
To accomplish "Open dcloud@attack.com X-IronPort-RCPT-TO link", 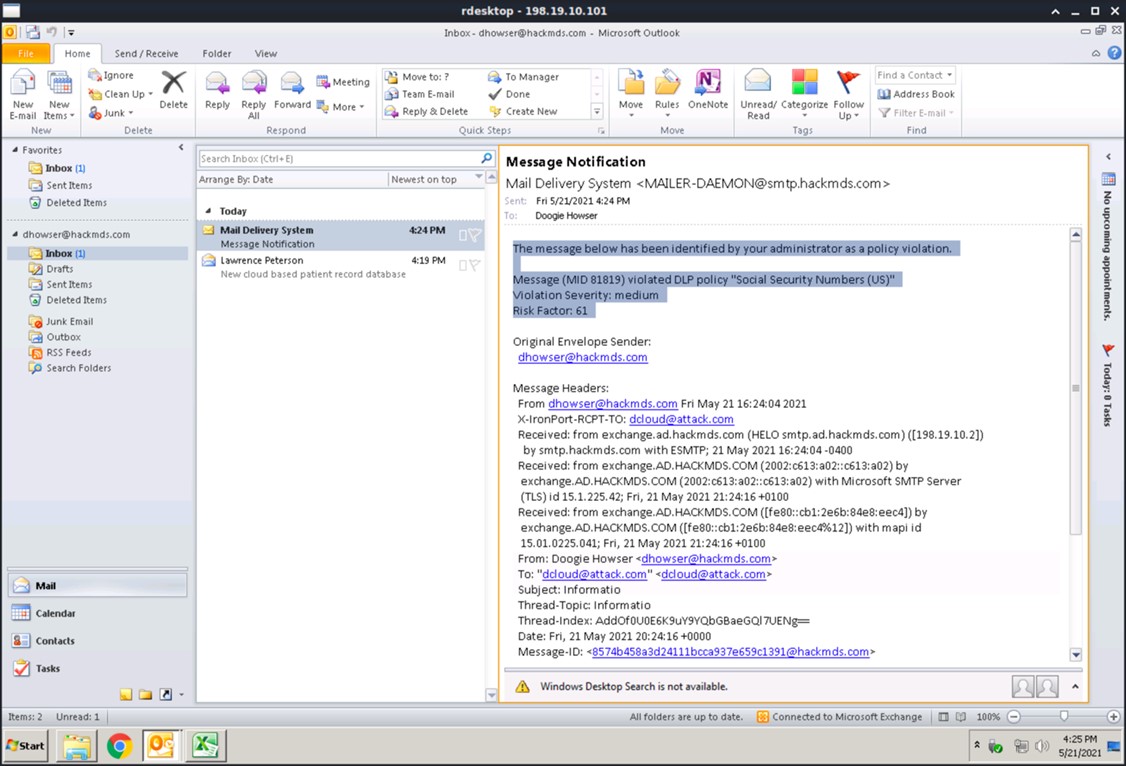I will click(681, 419).
